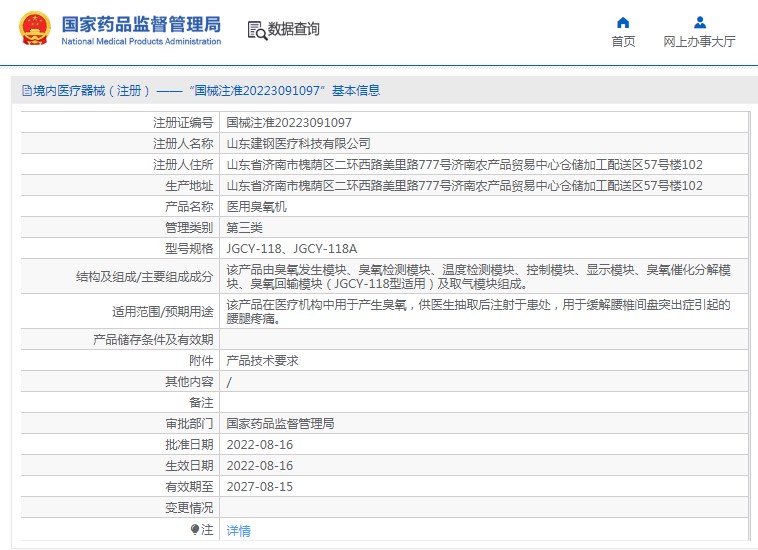The width and height of the screenshot is (758, 550).
Task: Click the 其他内容 label
Action: click(190, 382)
